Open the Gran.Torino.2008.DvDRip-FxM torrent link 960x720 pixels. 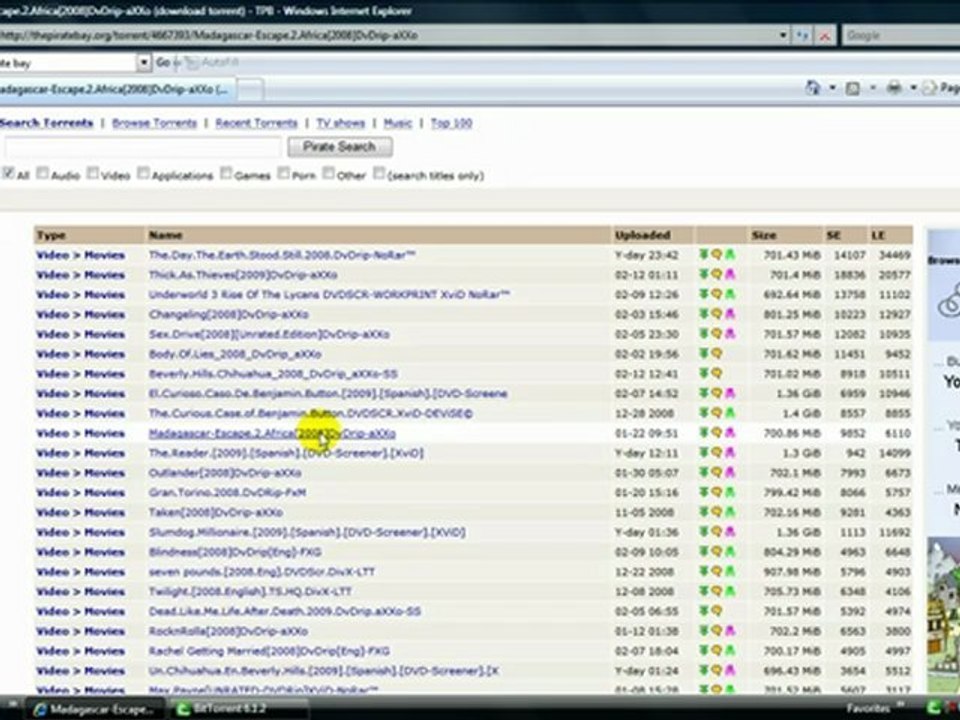tap(227, 492)
